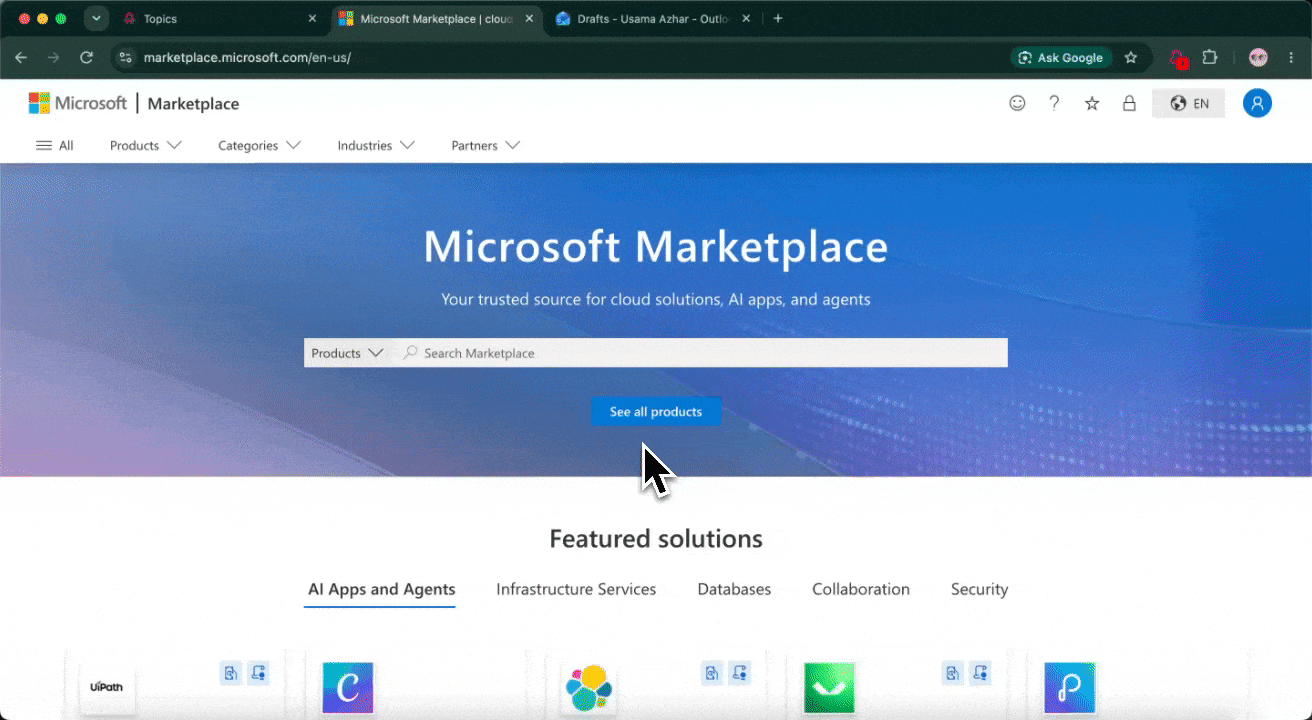Focus the Search Marketplace field
This screenshot has width=1312, height=720.
[x=703, y=353]
